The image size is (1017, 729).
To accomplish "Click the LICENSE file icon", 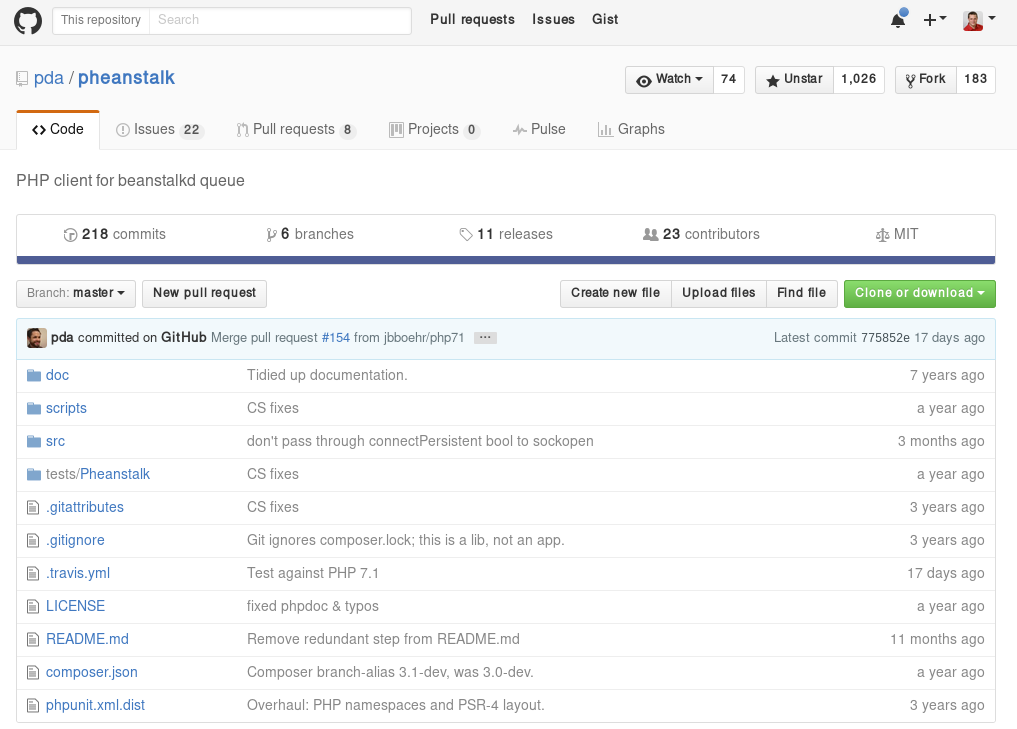I will (33, 606).
